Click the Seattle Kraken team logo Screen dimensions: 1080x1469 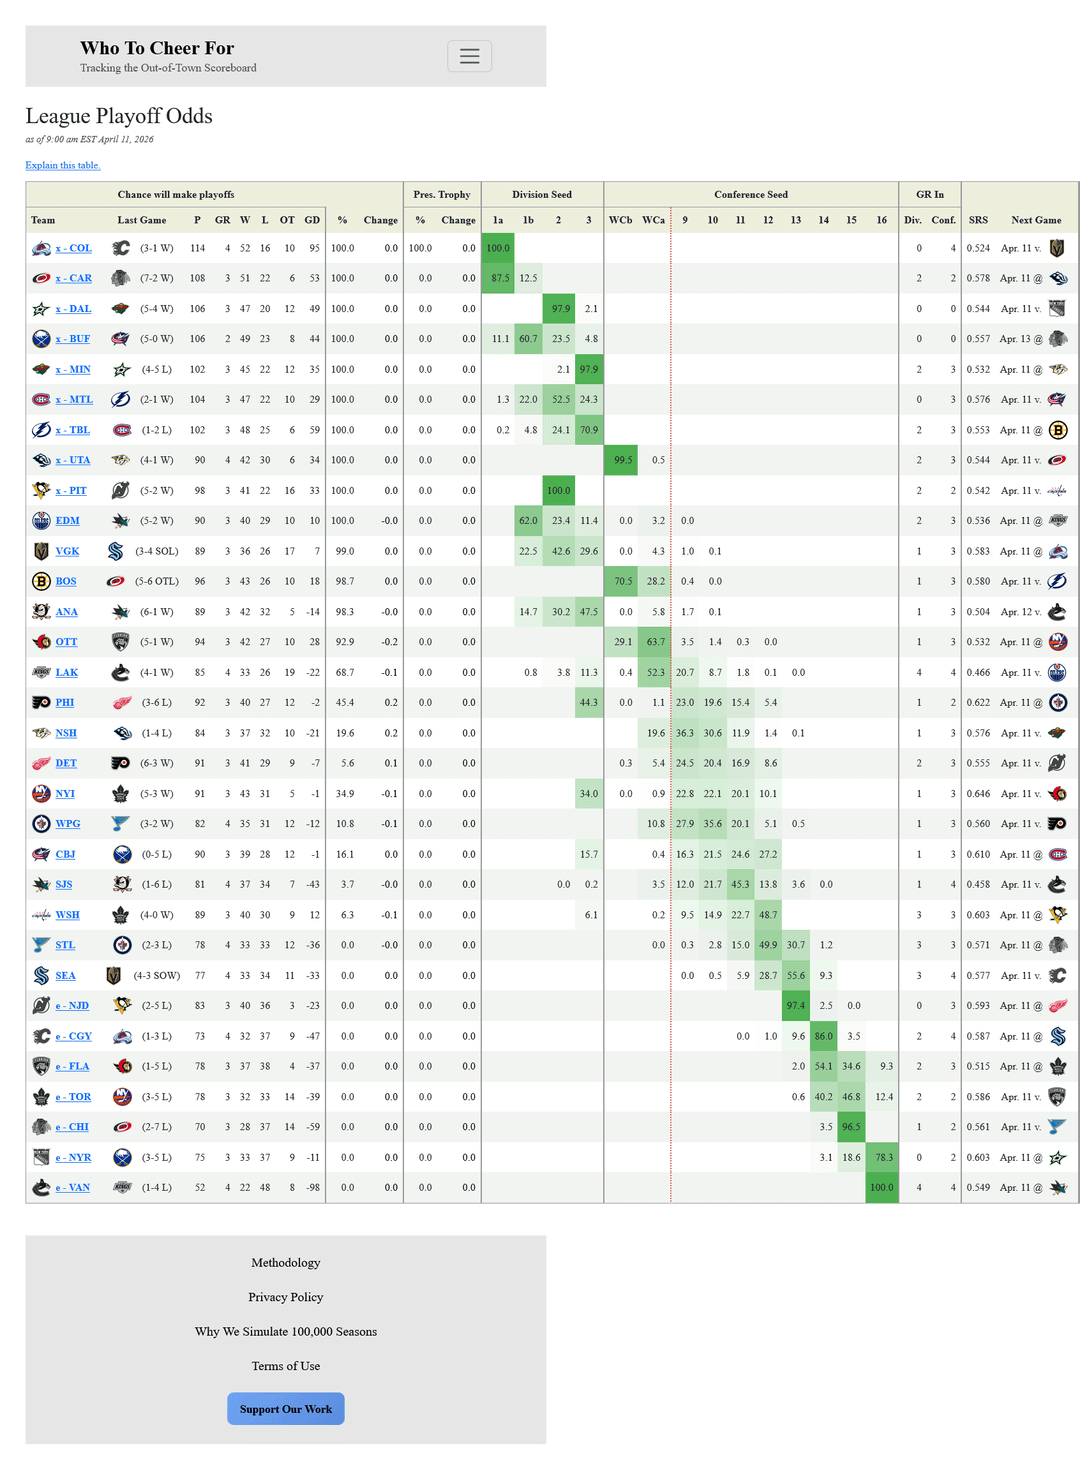[x=41, y=976]
